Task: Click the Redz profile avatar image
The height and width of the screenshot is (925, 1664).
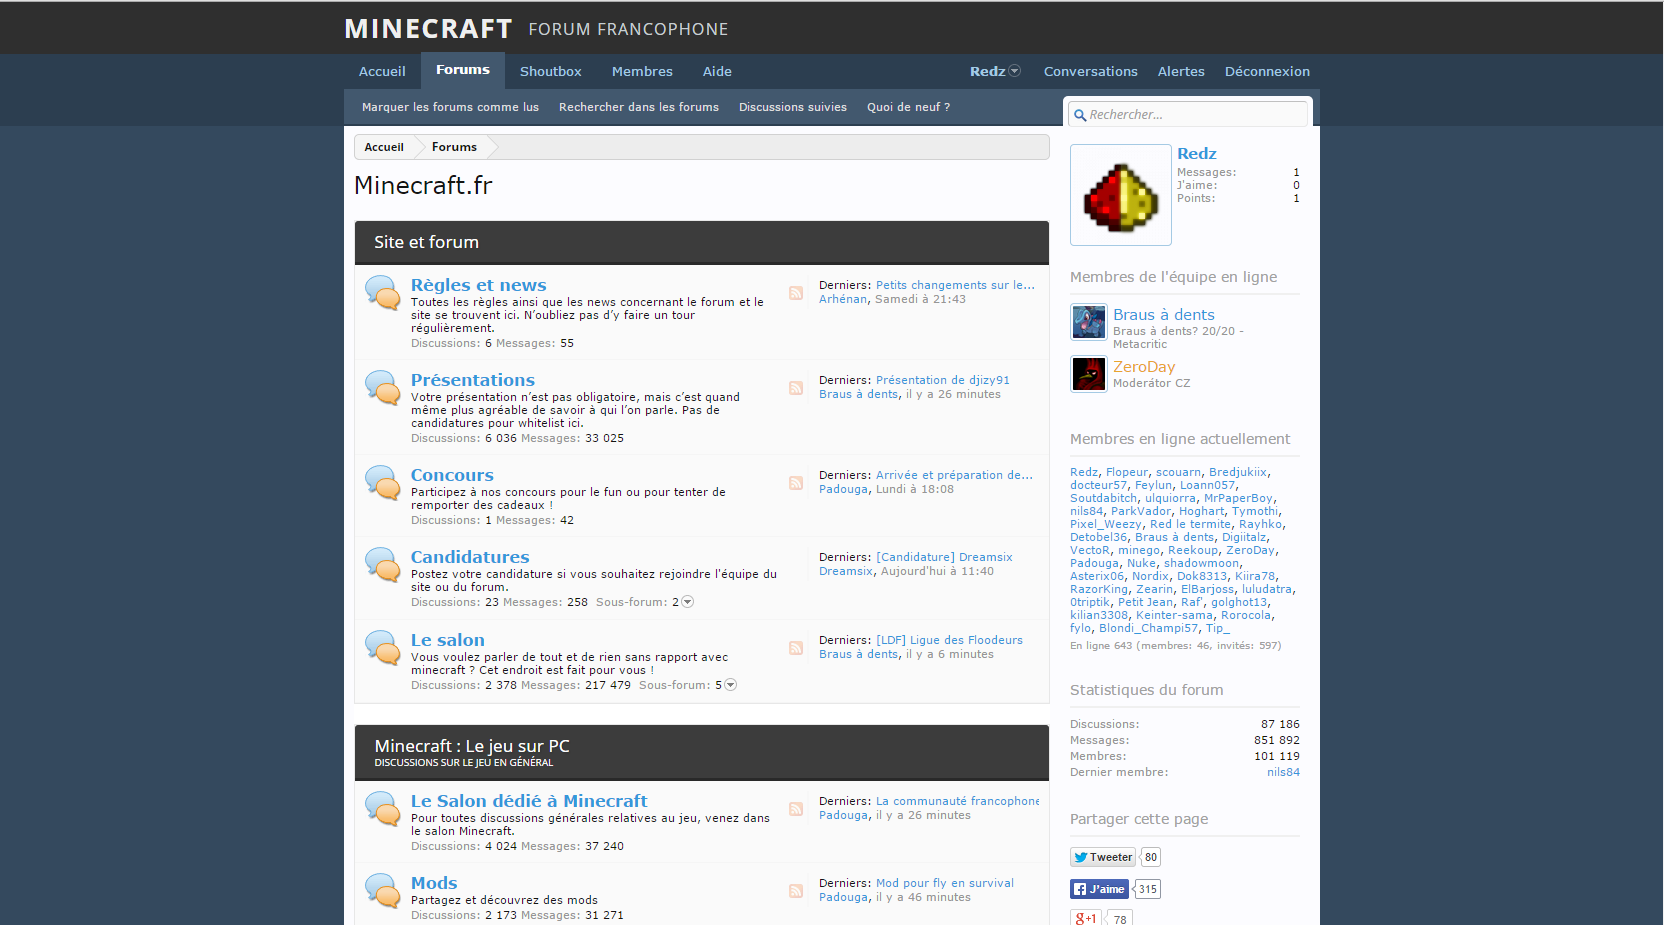Action: click(x=1121, y=195)
